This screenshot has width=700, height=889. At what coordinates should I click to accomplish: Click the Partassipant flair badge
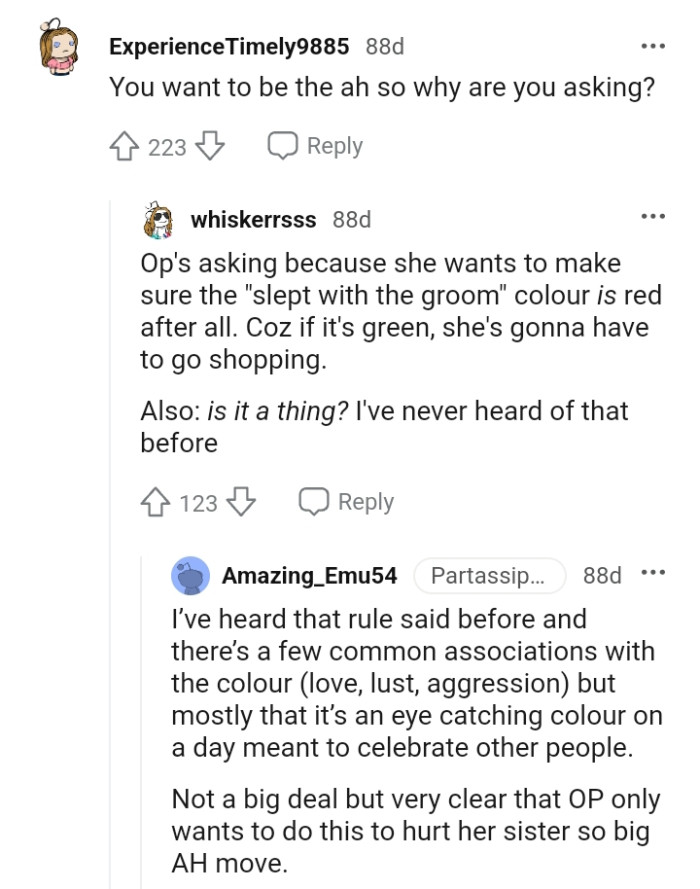click(488, 575)
